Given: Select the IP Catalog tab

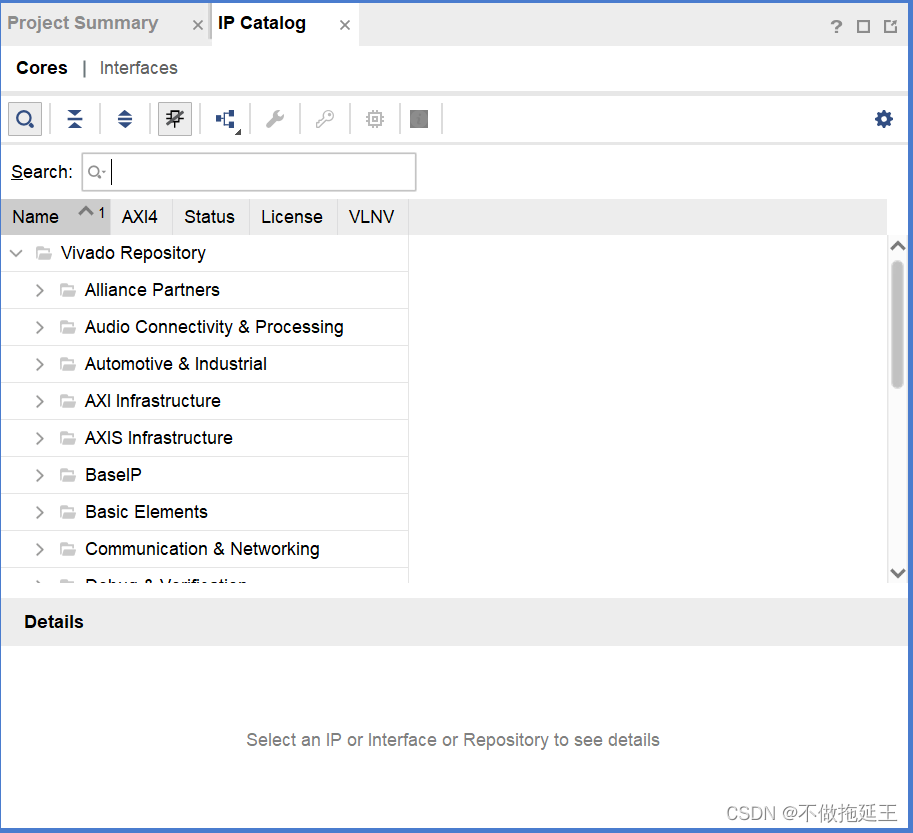Looking at the screenshot, I should [261, 23].
